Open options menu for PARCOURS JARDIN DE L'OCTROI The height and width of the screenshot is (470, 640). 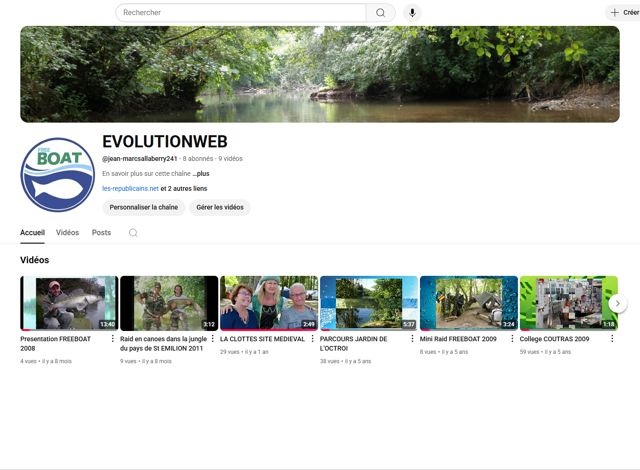[412, 339]
